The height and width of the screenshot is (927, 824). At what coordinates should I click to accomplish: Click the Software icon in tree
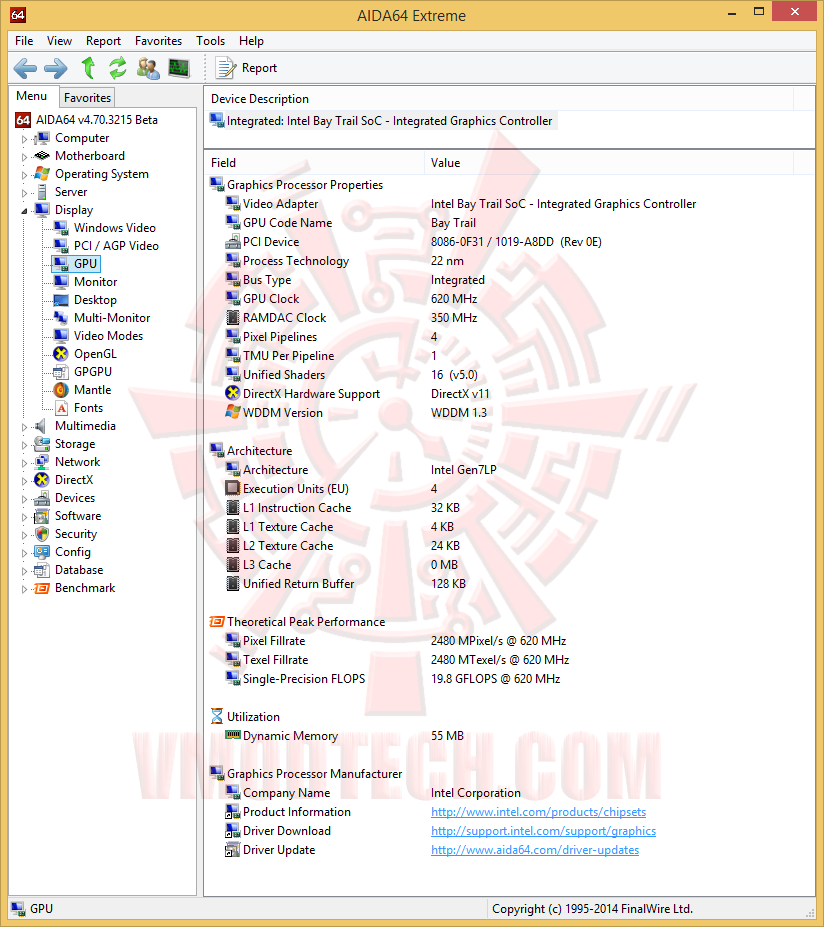[x=41, y=516]
